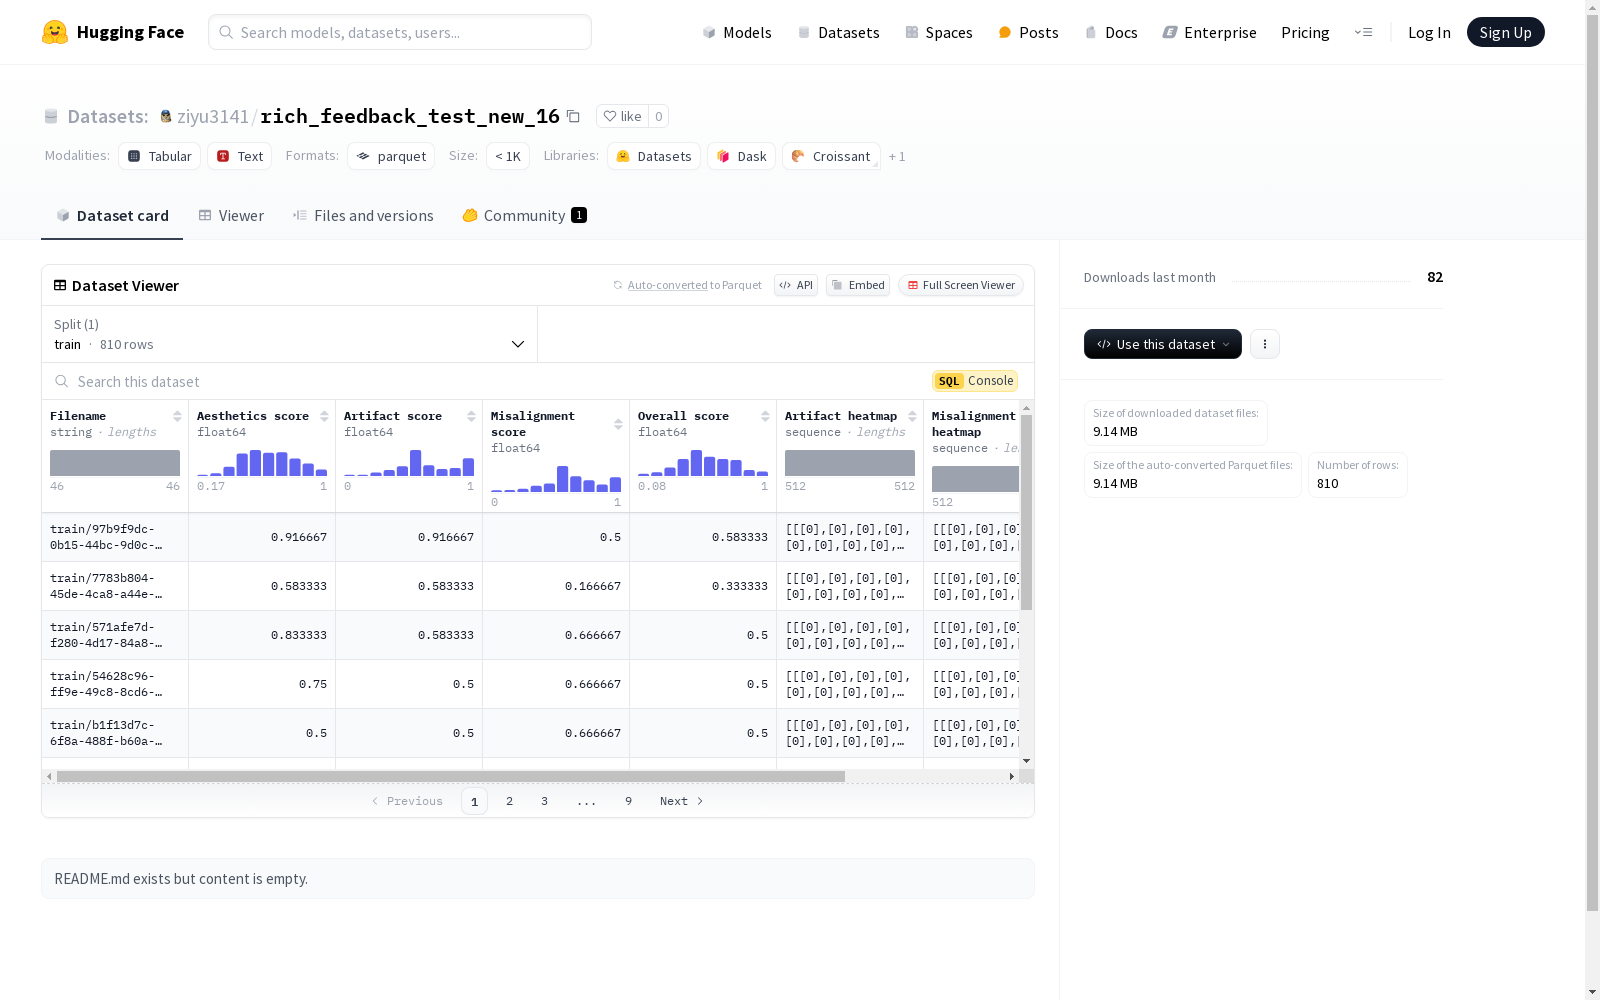The image size is (1600, 1000).
Task: Open Enterprise in top navigation
Action: click(x=1209, y=32)
